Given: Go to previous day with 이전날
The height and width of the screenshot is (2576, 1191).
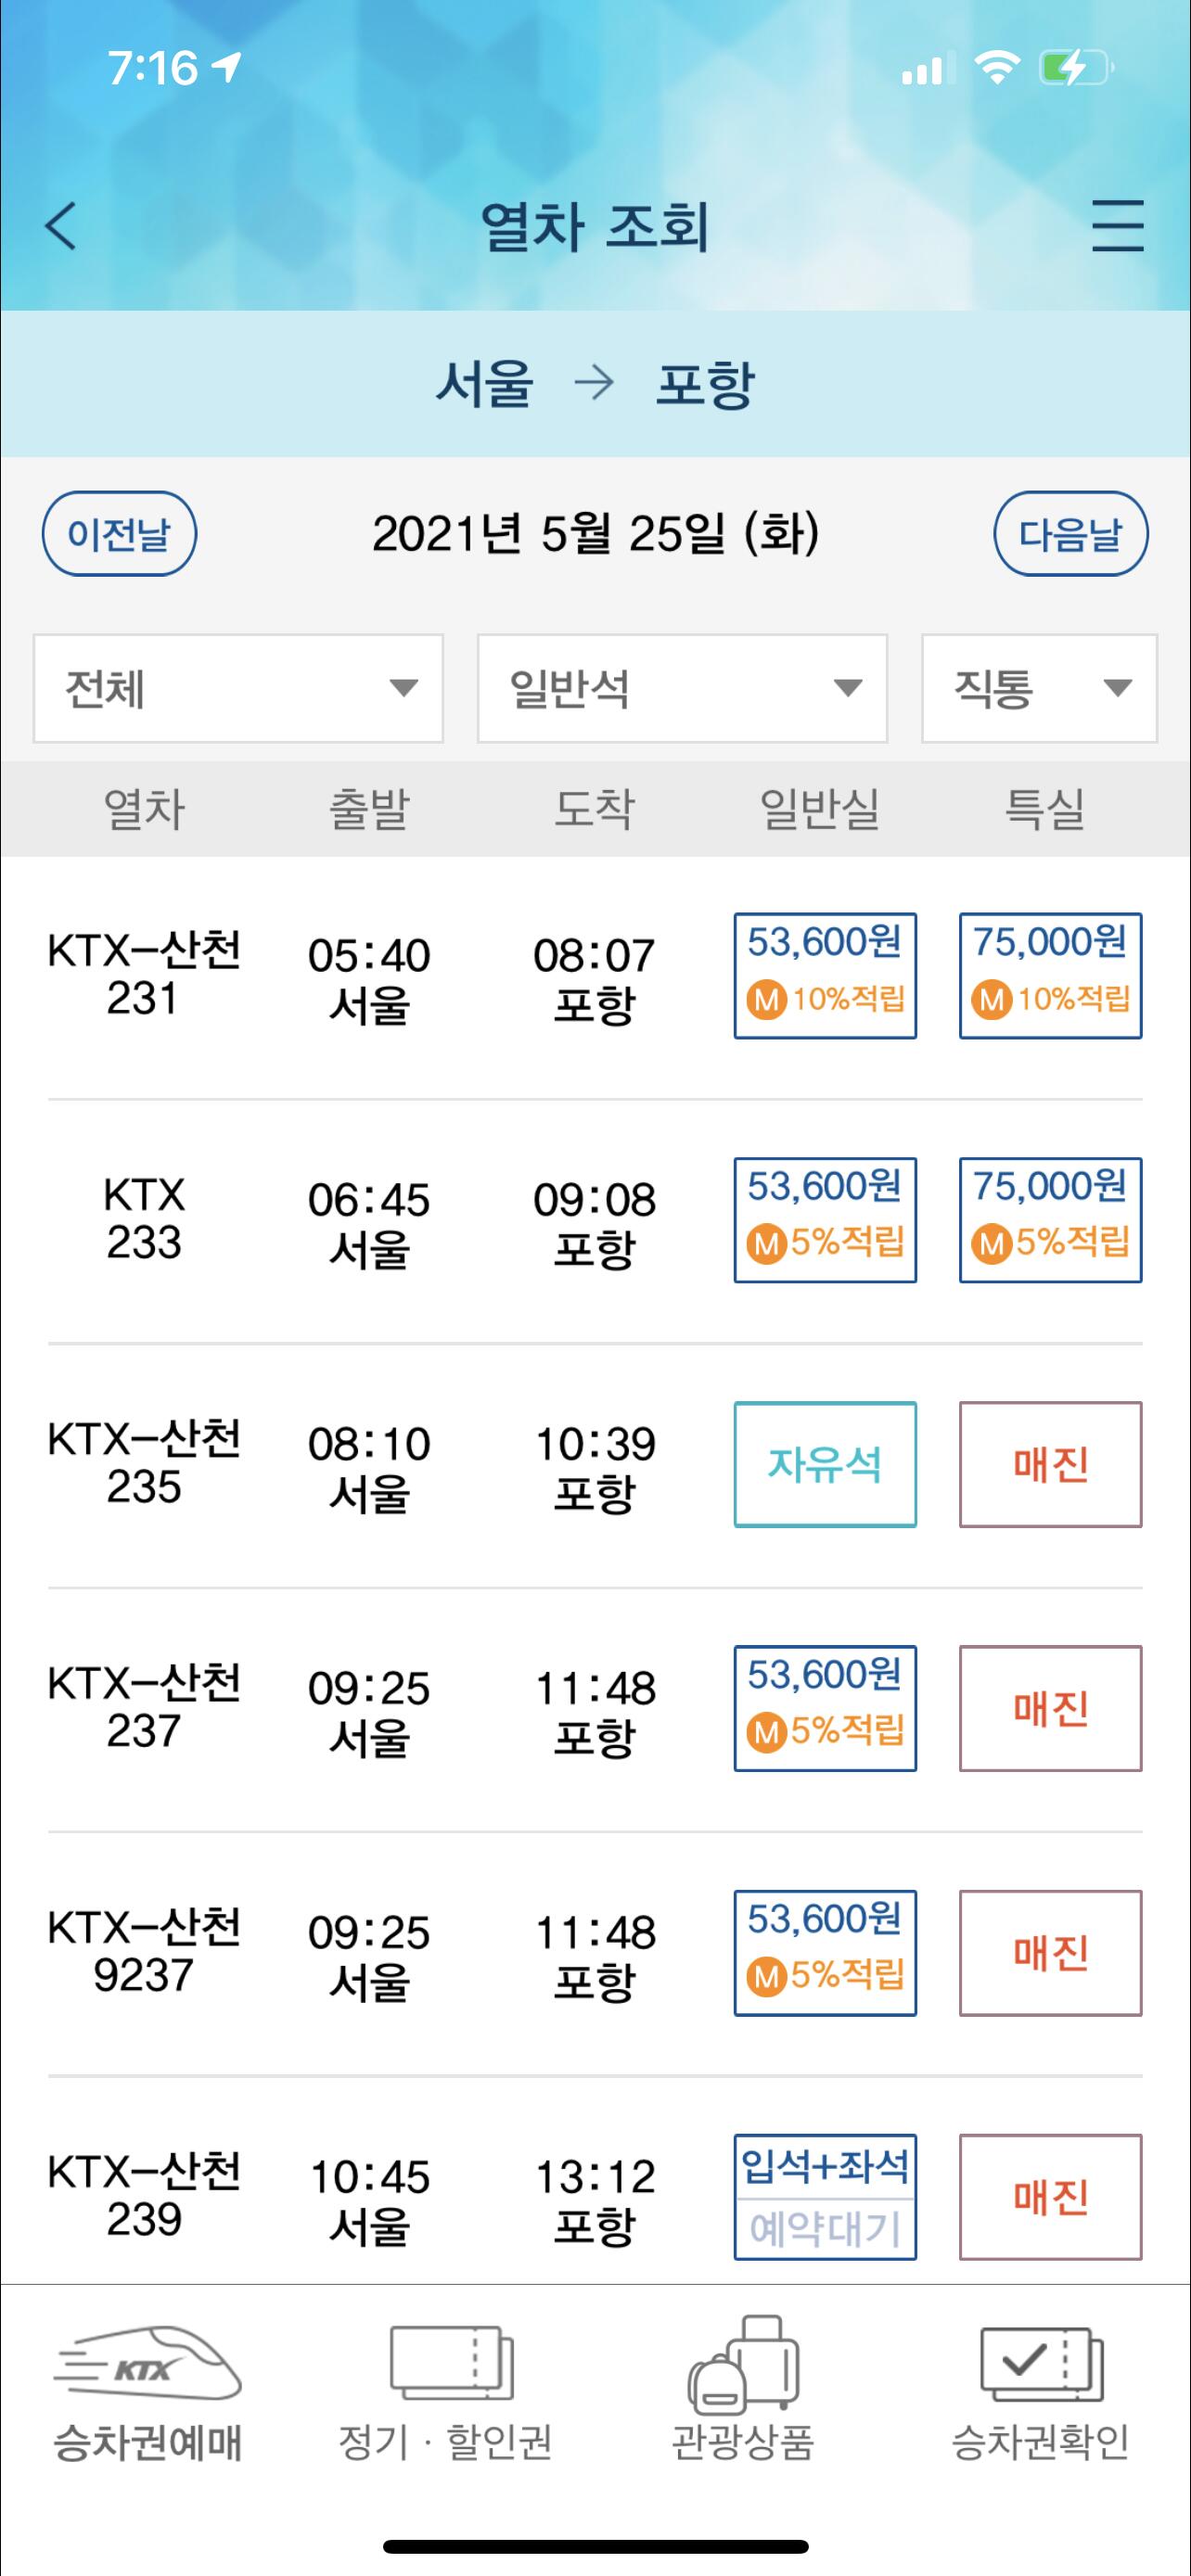Looking at the screenshot, I should coord(119,534).
